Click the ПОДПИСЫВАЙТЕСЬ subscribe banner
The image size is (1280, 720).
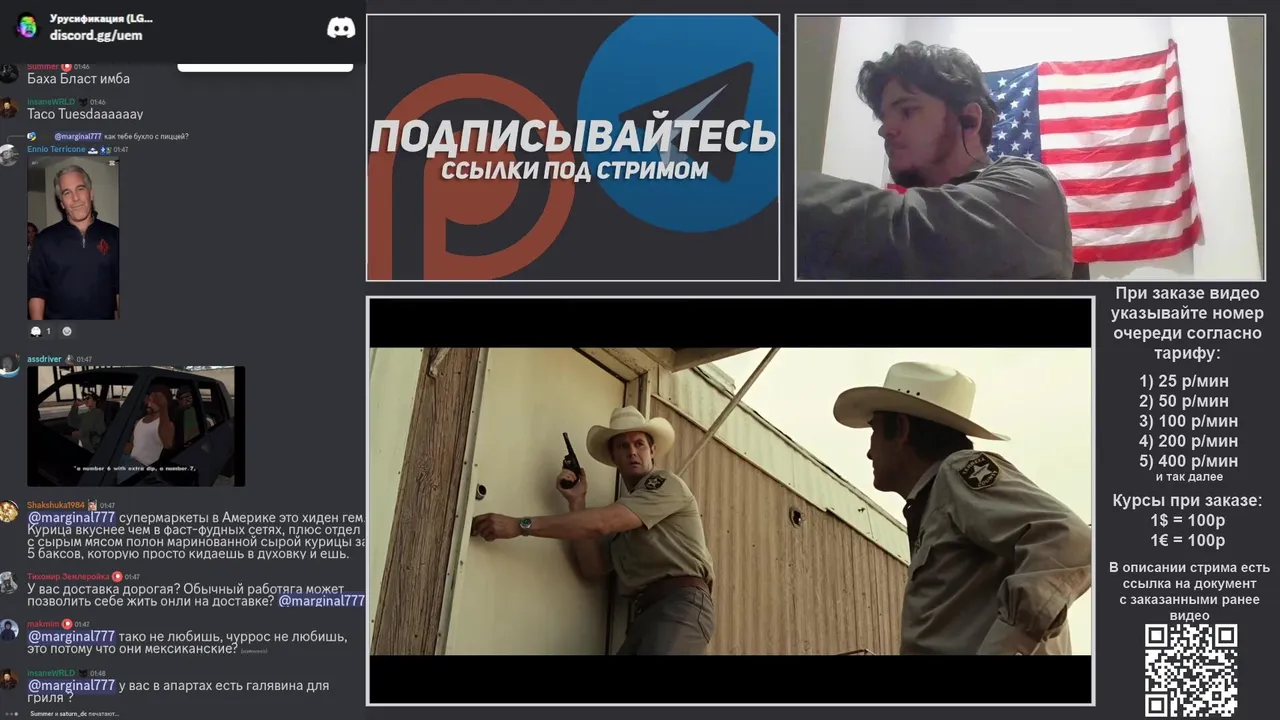coord(572,147)
